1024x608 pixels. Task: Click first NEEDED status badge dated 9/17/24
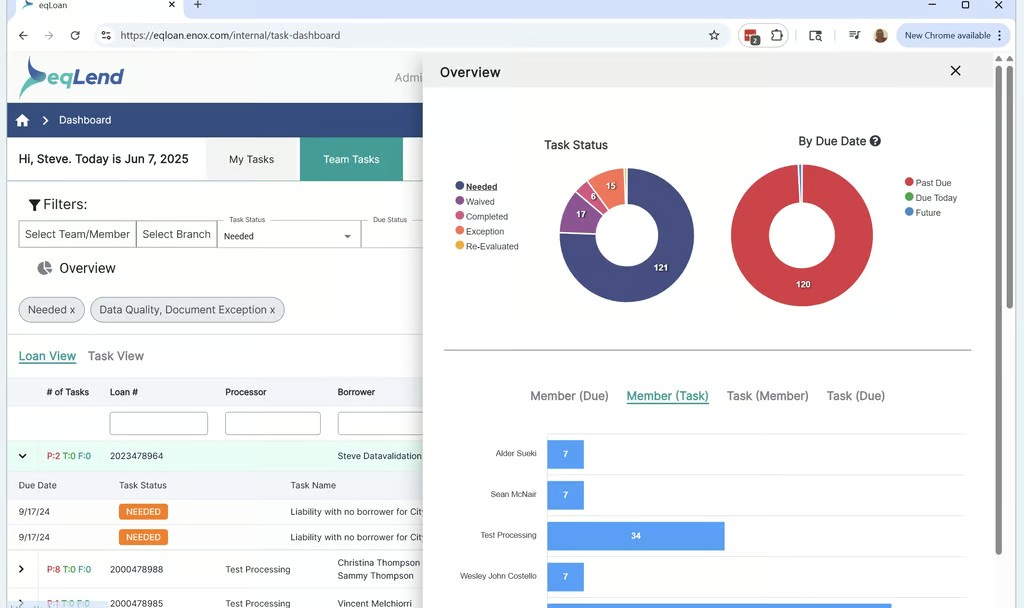coord(143,511)
